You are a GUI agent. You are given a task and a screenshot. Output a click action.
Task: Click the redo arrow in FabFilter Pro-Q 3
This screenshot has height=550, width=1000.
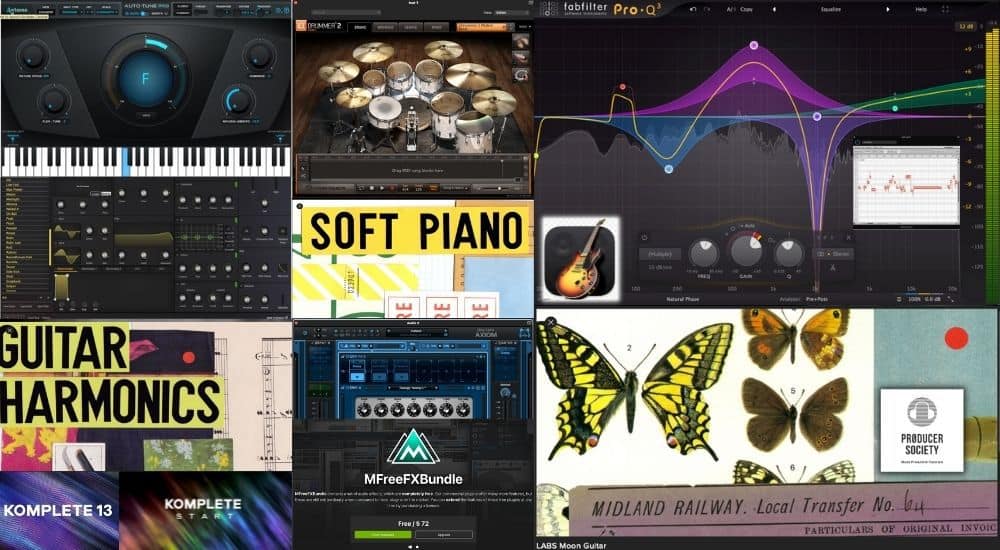pos(707,10)
